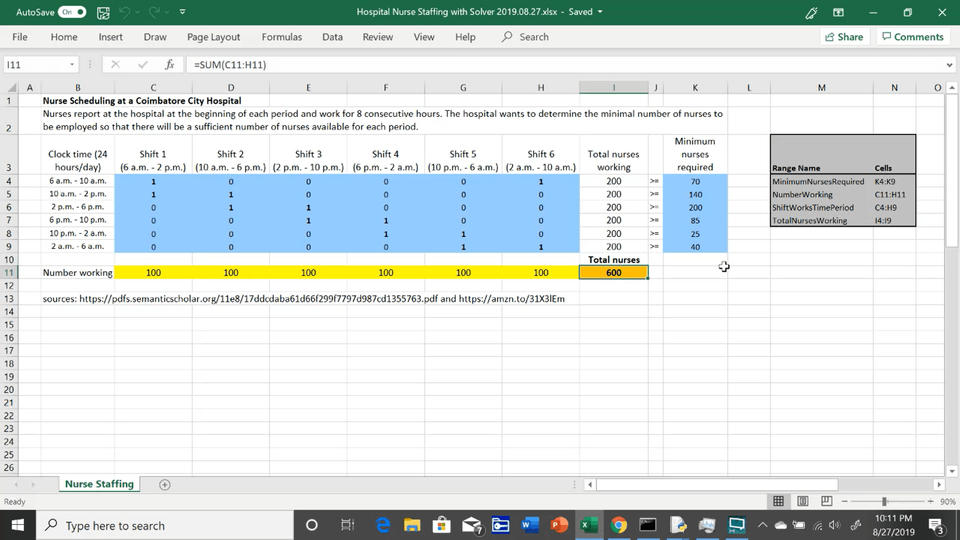Open the Page Layout tab
Image resolution: width=960 pixels, height=540 pixels.
click(214, 37)
